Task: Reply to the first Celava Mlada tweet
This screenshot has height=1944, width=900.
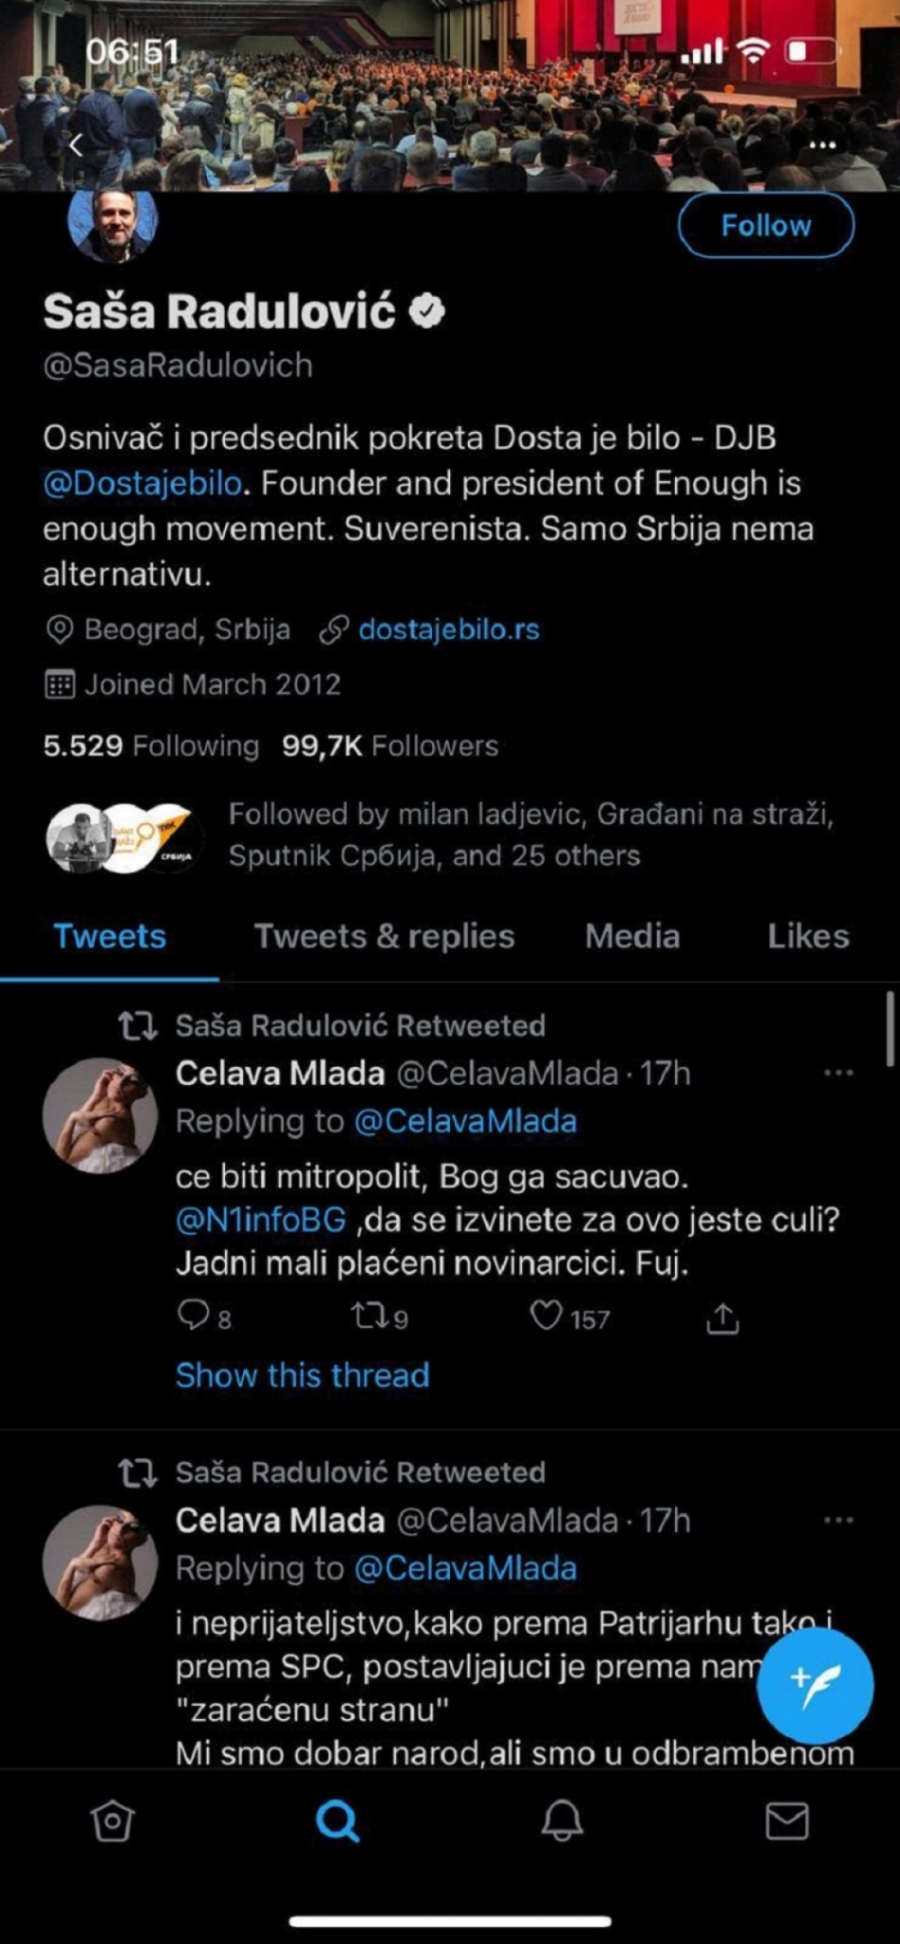Action: [192, 1316]
